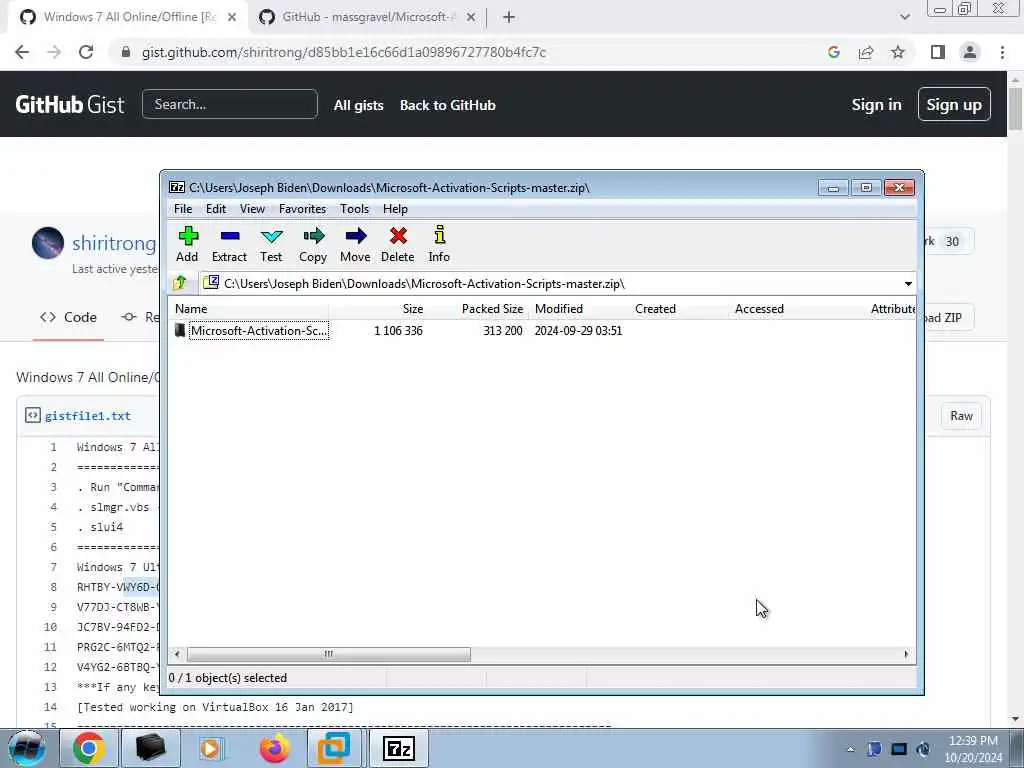Open the Windows Start button
This screenshot has height=768, width=1024.
26,748
